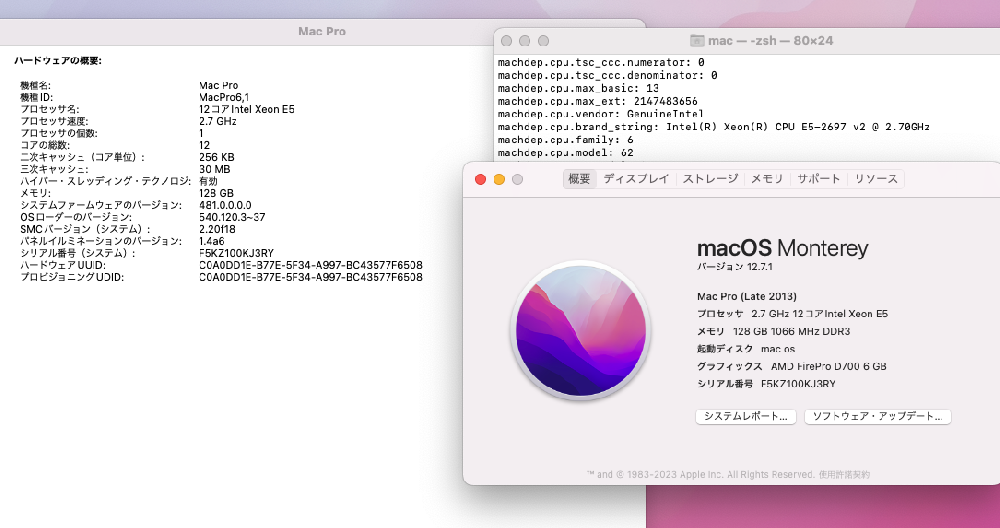Open the ストレージ tab
The image size is (1000, 528).
point(710,179)
